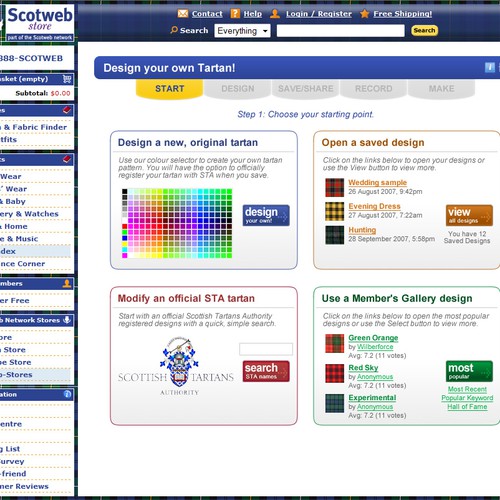Open the Everything search category dropdown
Screen dimensions: 500x500
(242, 31)
